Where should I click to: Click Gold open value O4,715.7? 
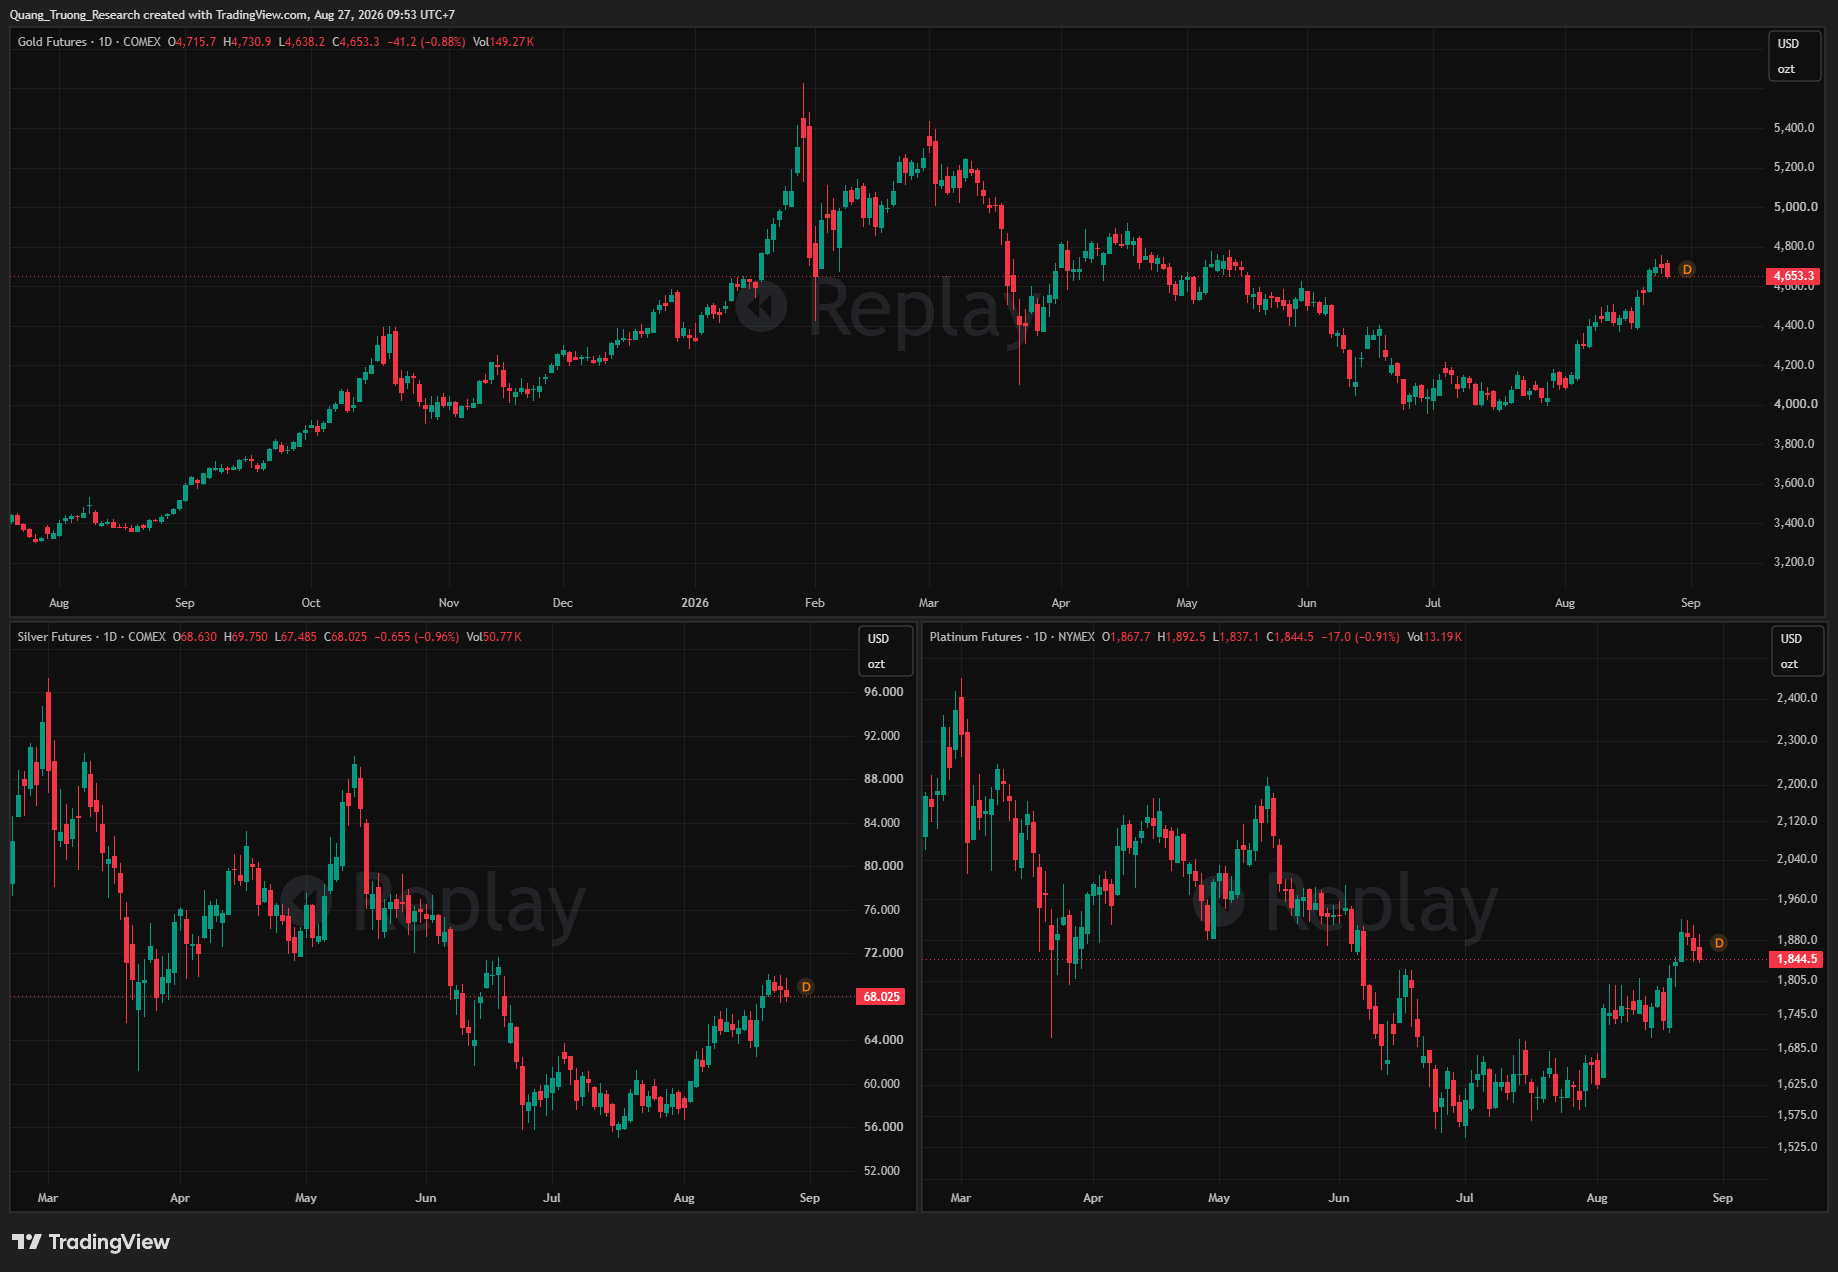tap(192, 42)
